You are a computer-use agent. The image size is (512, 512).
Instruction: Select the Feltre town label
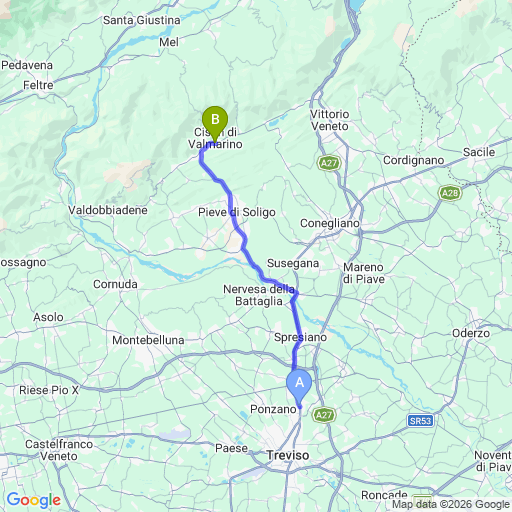point(38,85)
